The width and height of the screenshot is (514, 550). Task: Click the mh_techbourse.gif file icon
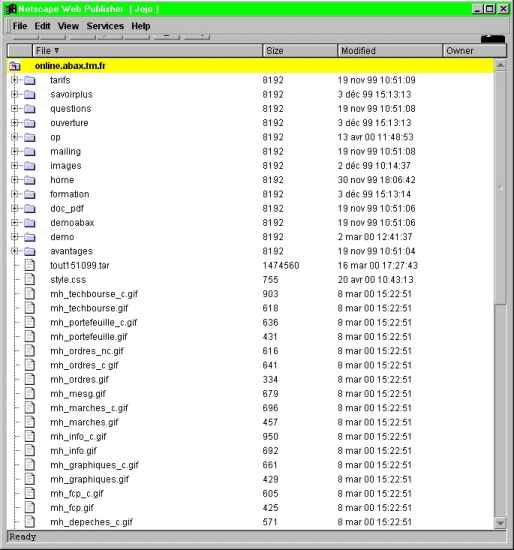pyautogui.click(x=30, y=308)
